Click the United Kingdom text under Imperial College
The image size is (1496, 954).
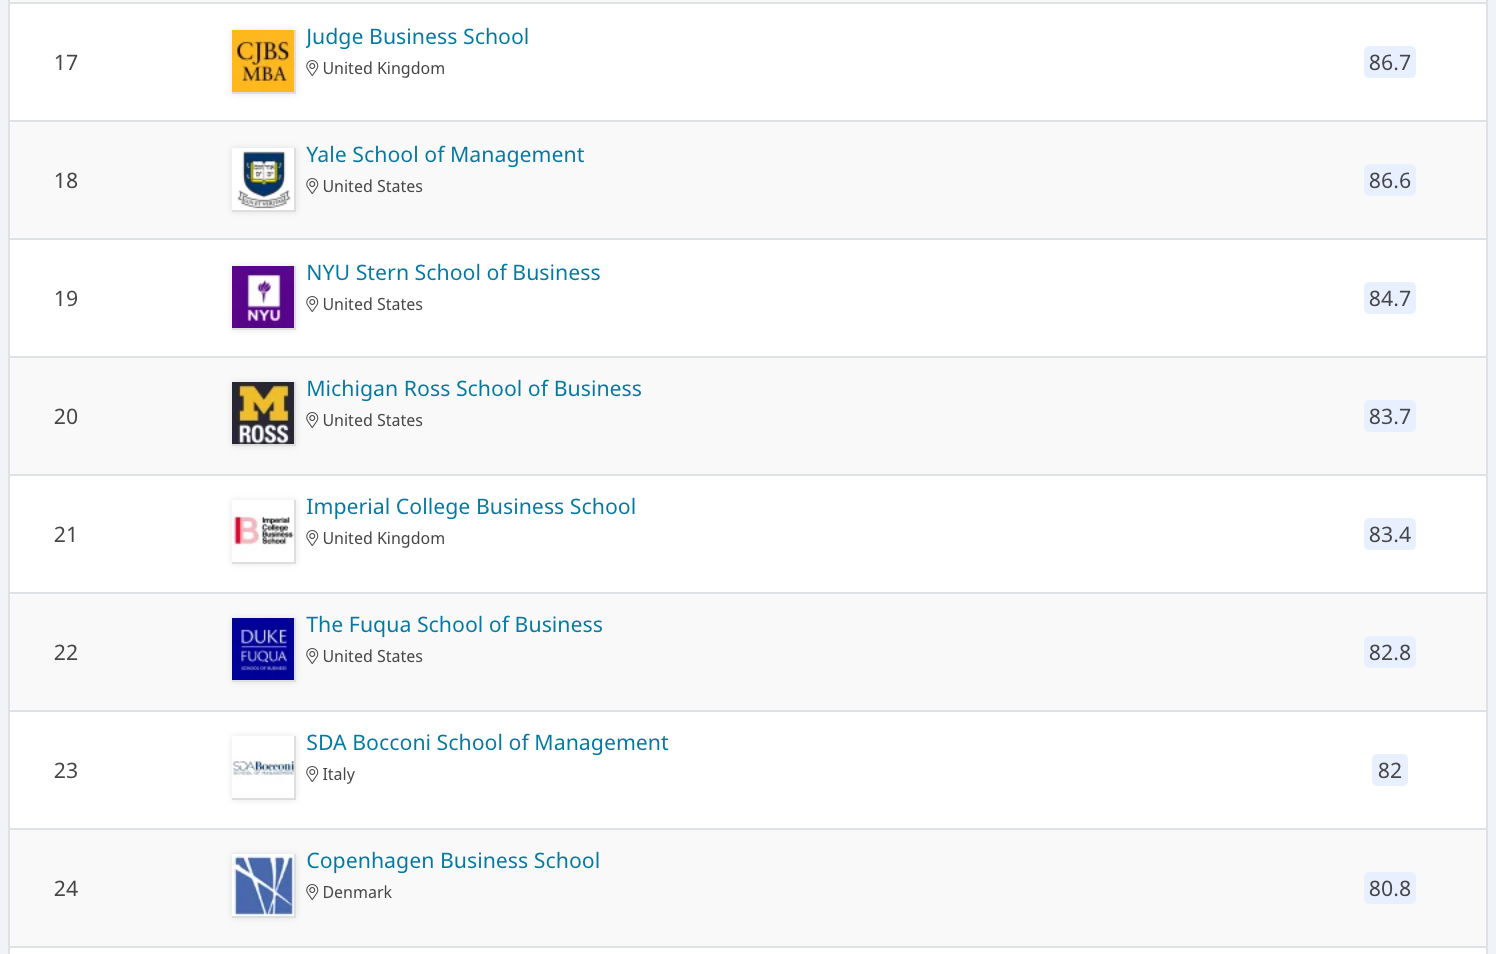tap(384, 538)
